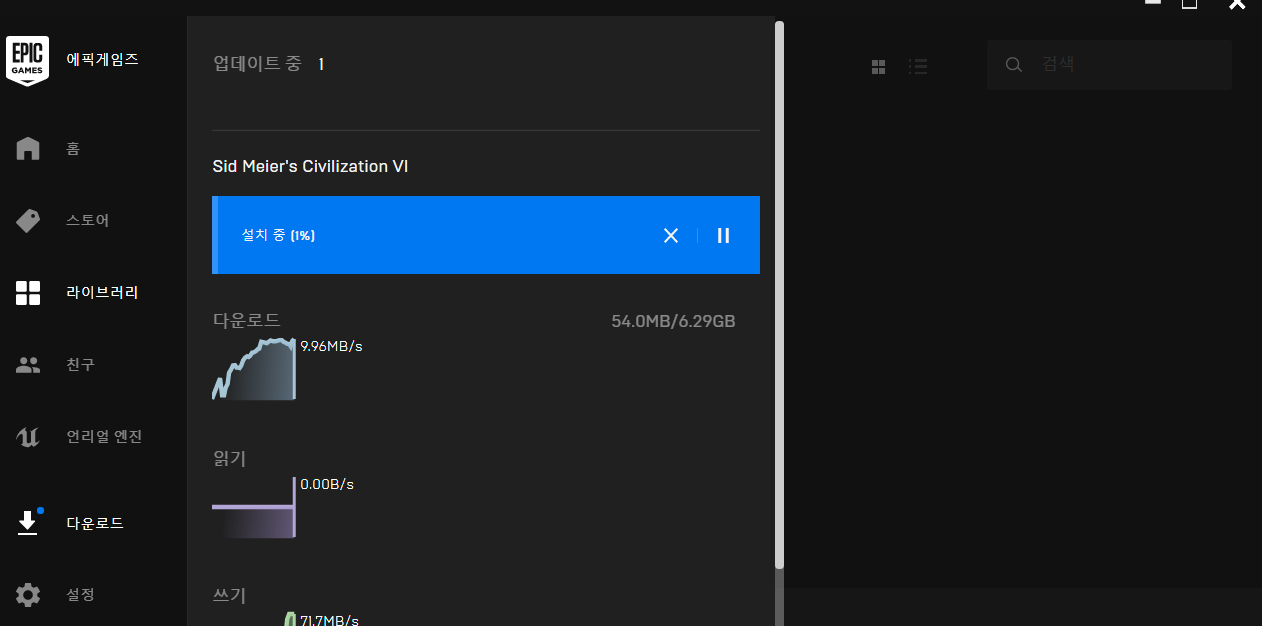Select the 친구 menu label

point(80,365)
